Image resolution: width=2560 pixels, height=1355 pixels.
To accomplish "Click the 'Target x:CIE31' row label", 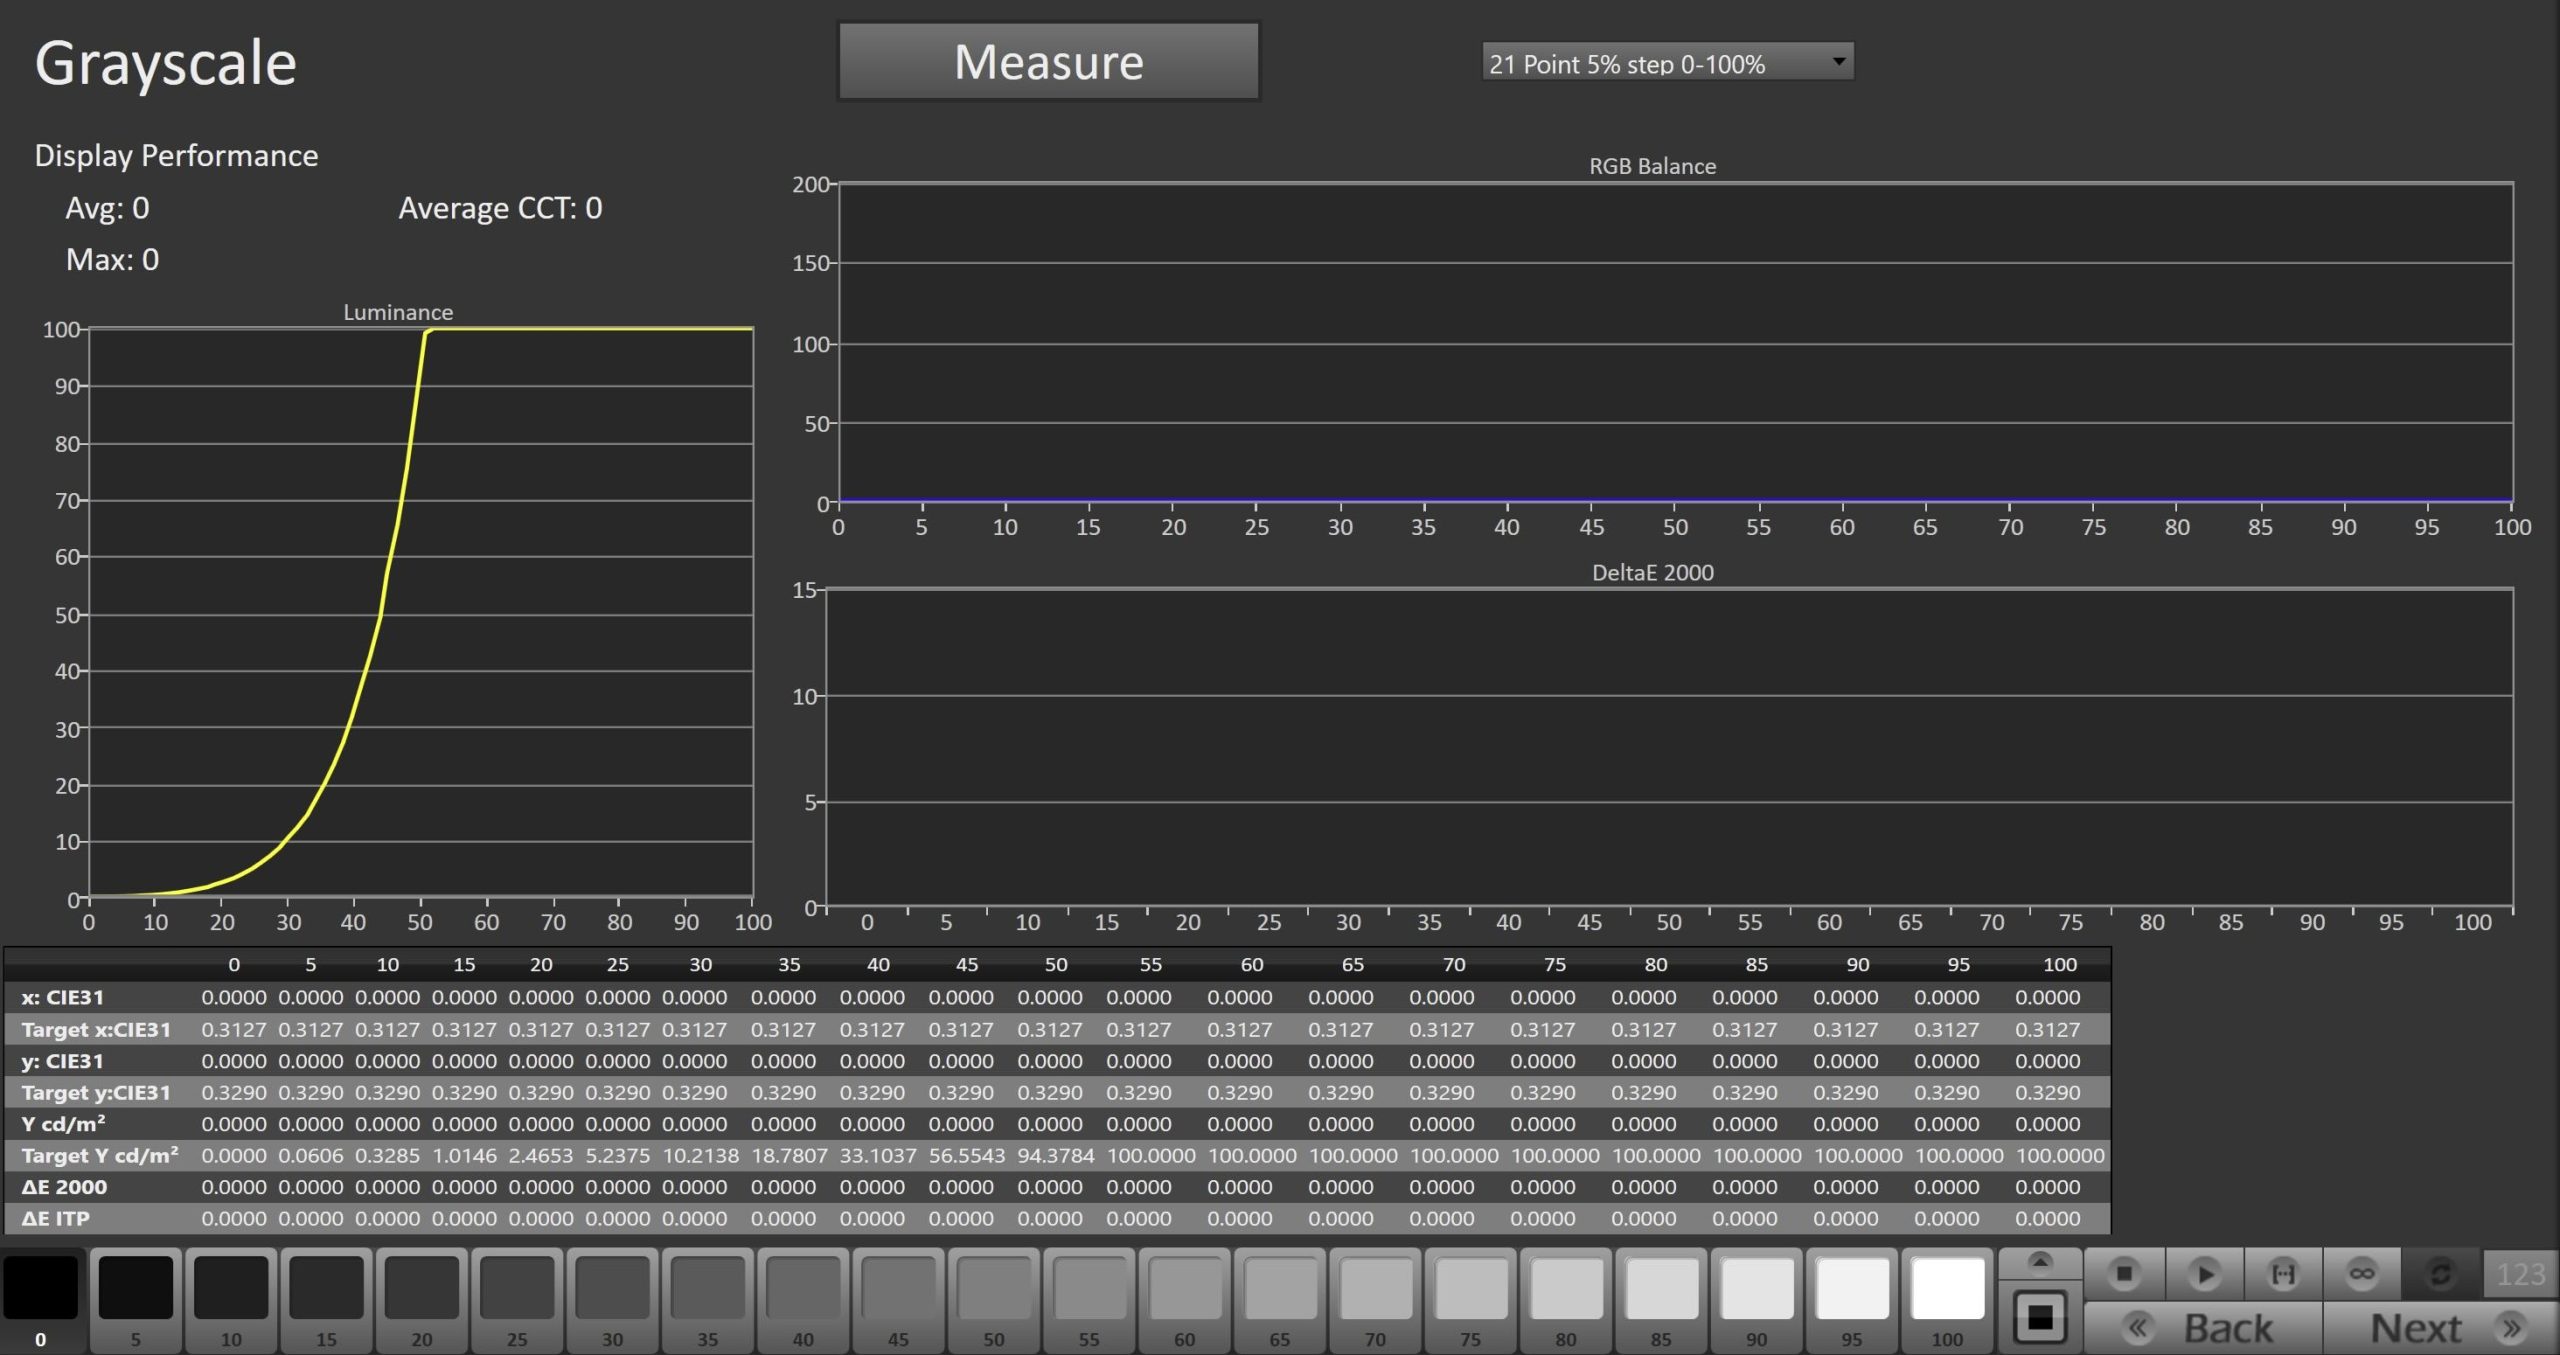I will 96,1029.
